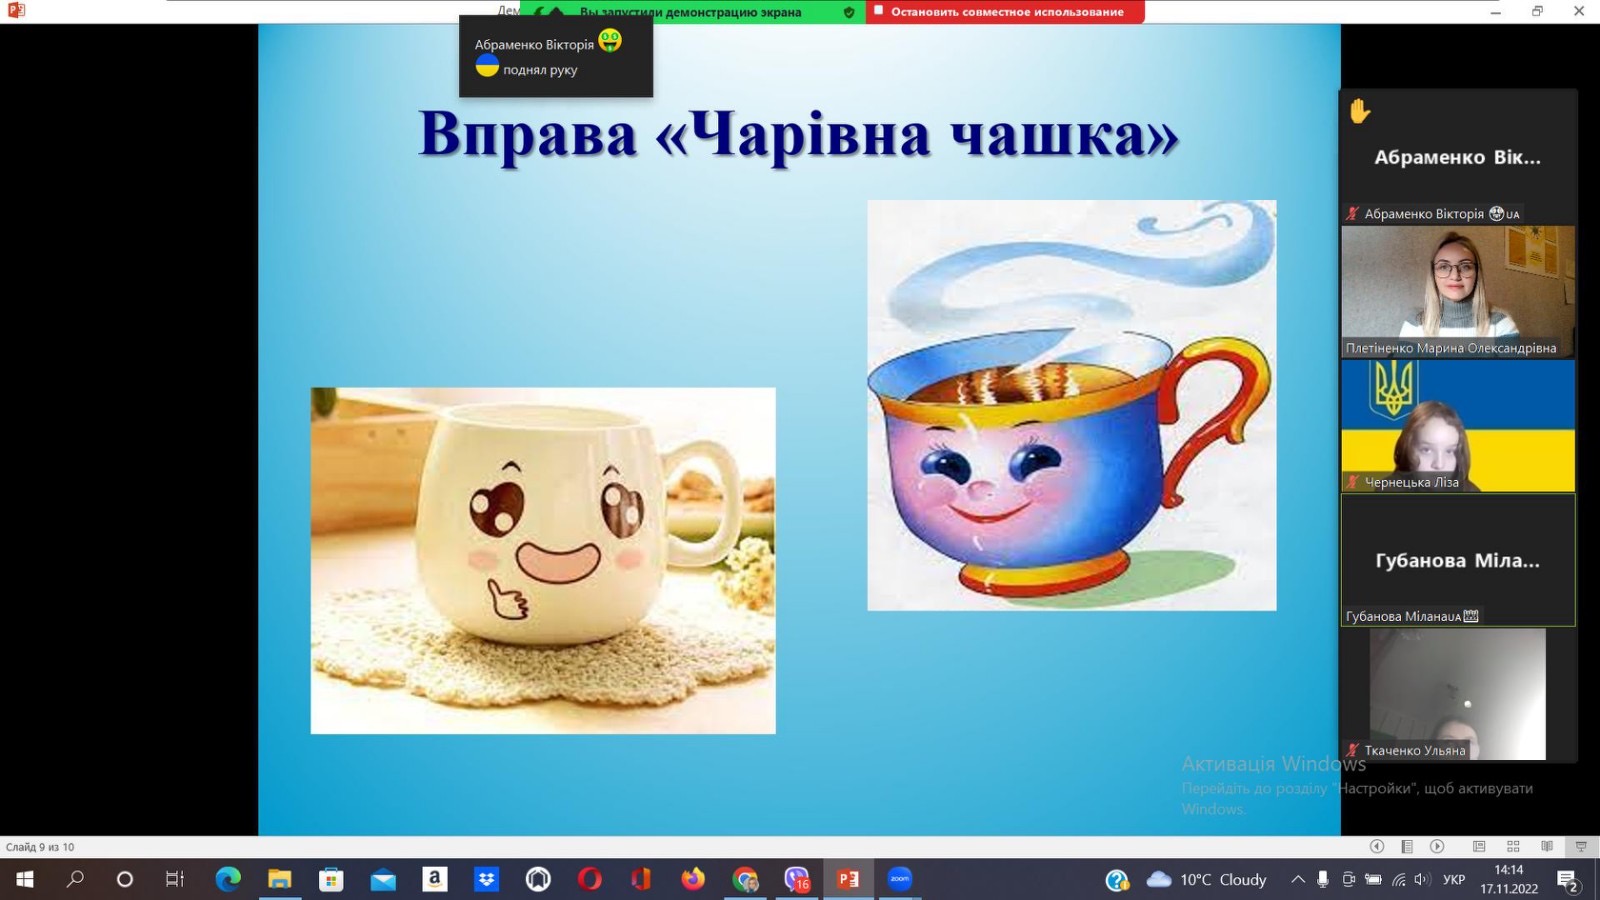Viewport: 1600px width, 900px height.
Task: Open Viber from the taskbar
Action: 797,879
